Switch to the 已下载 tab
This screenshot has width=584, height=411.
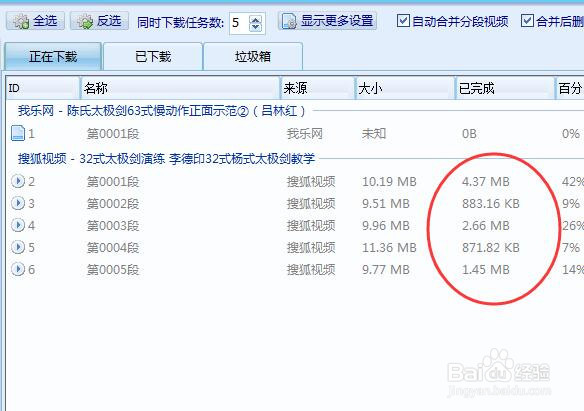pyautogui.click(x=153, y=56)
